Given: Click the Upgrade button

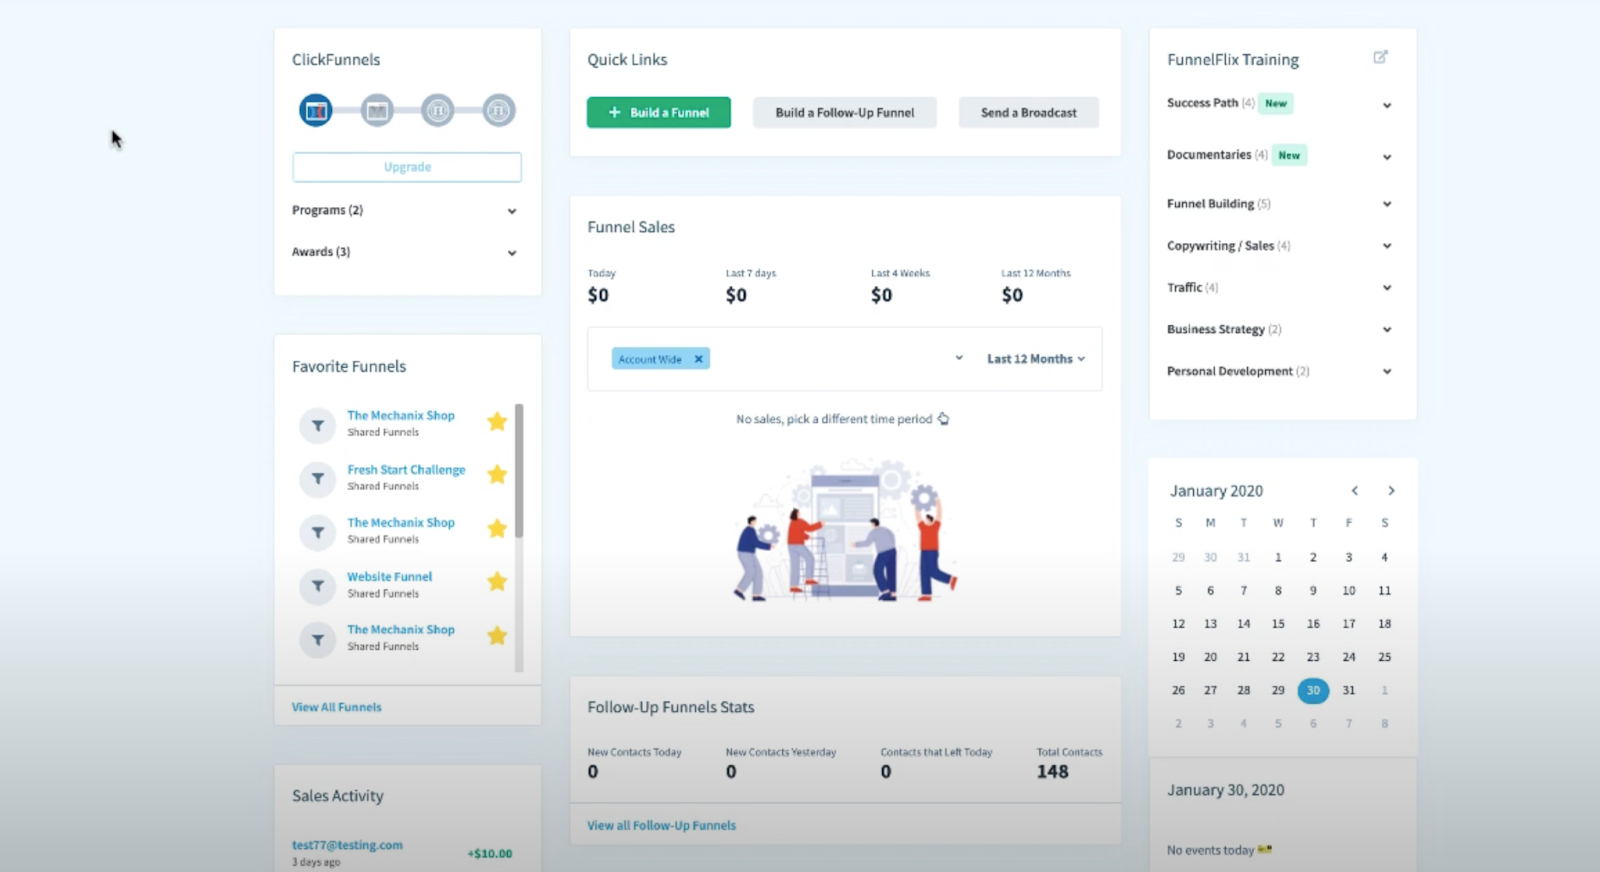Looking at the screenshot, I should pos(407,167).
